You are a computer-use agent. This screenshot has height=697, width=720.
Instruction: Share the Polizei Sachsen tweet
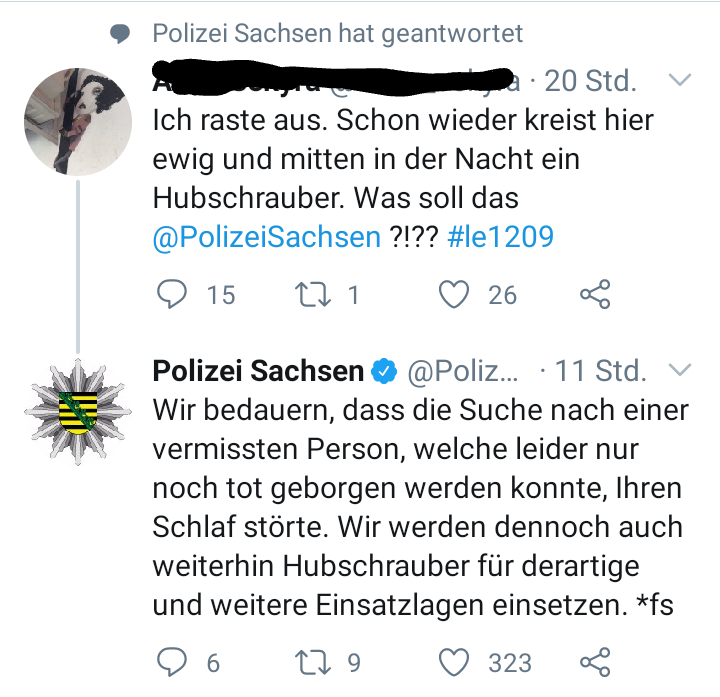(x=595, y=662)
